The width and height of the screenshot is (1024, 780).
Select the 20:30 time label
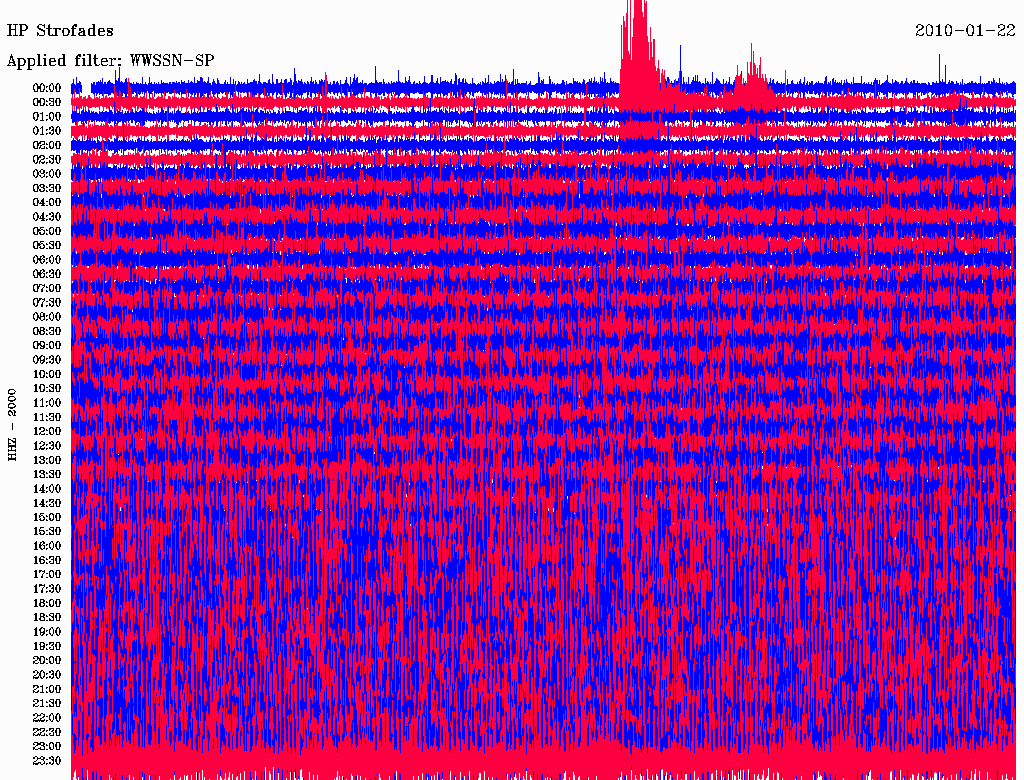coord(47,675)
